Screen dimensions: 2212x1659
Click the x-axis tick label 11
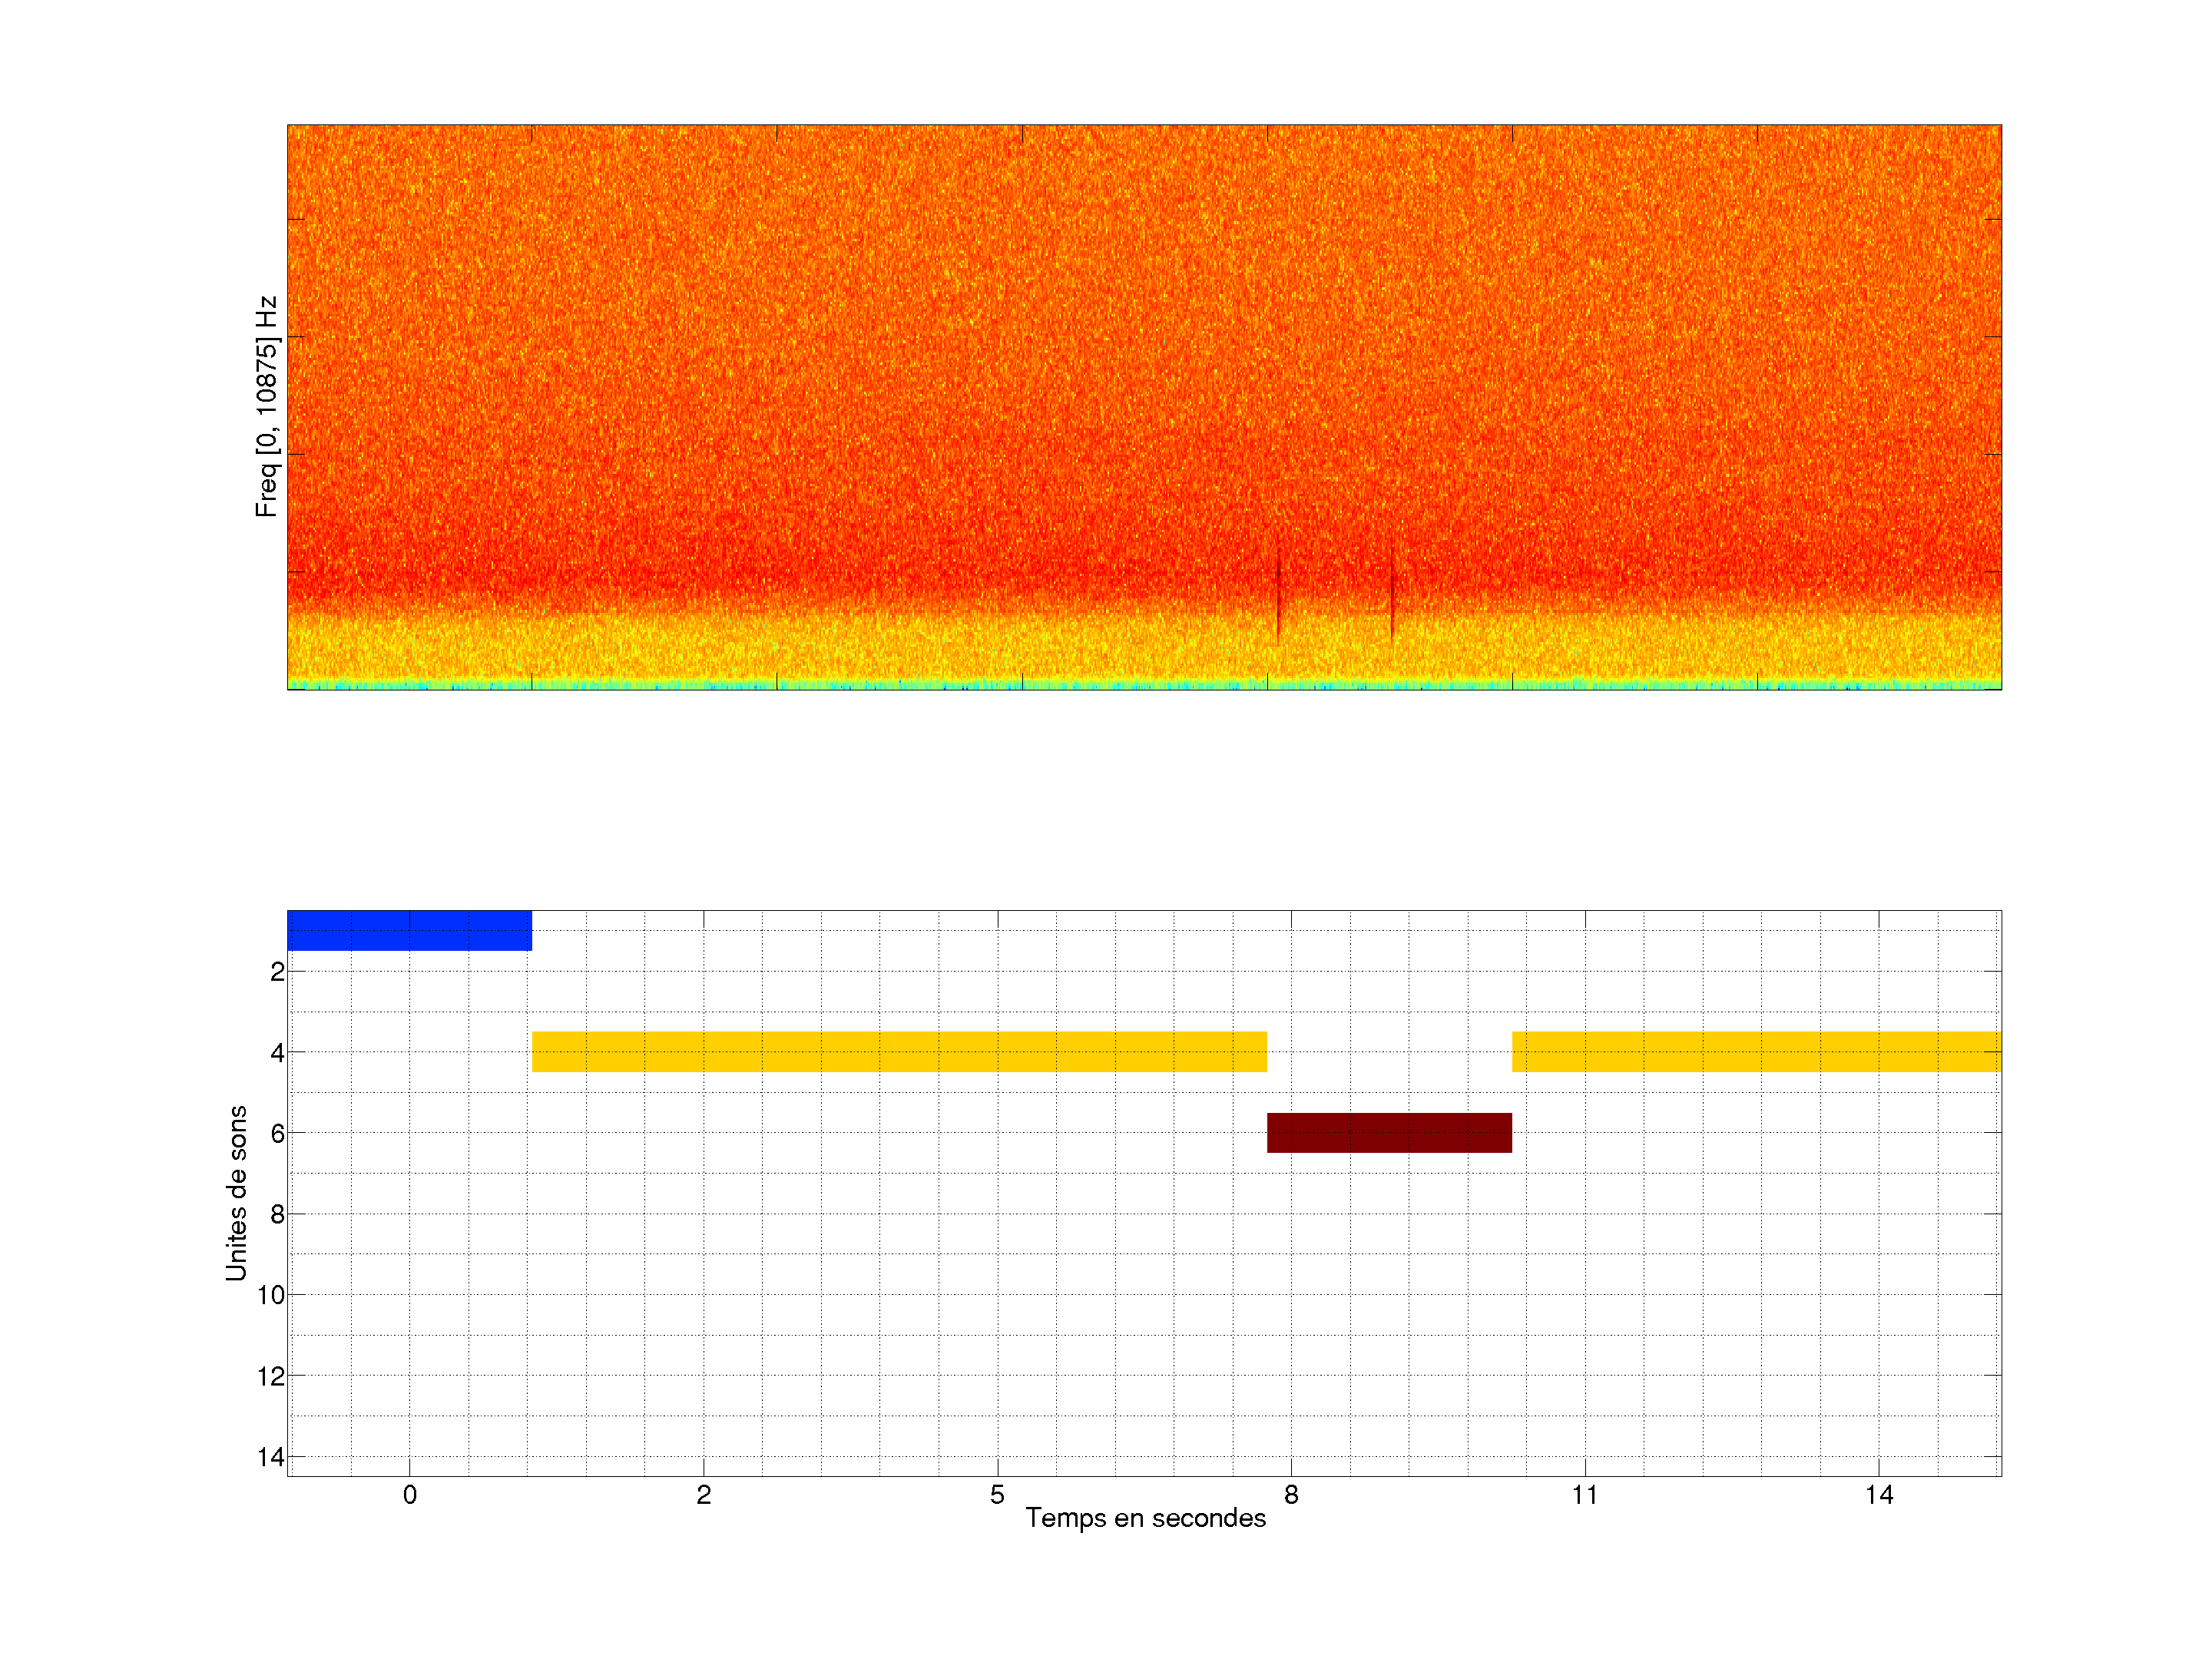click(1584, 1495)
